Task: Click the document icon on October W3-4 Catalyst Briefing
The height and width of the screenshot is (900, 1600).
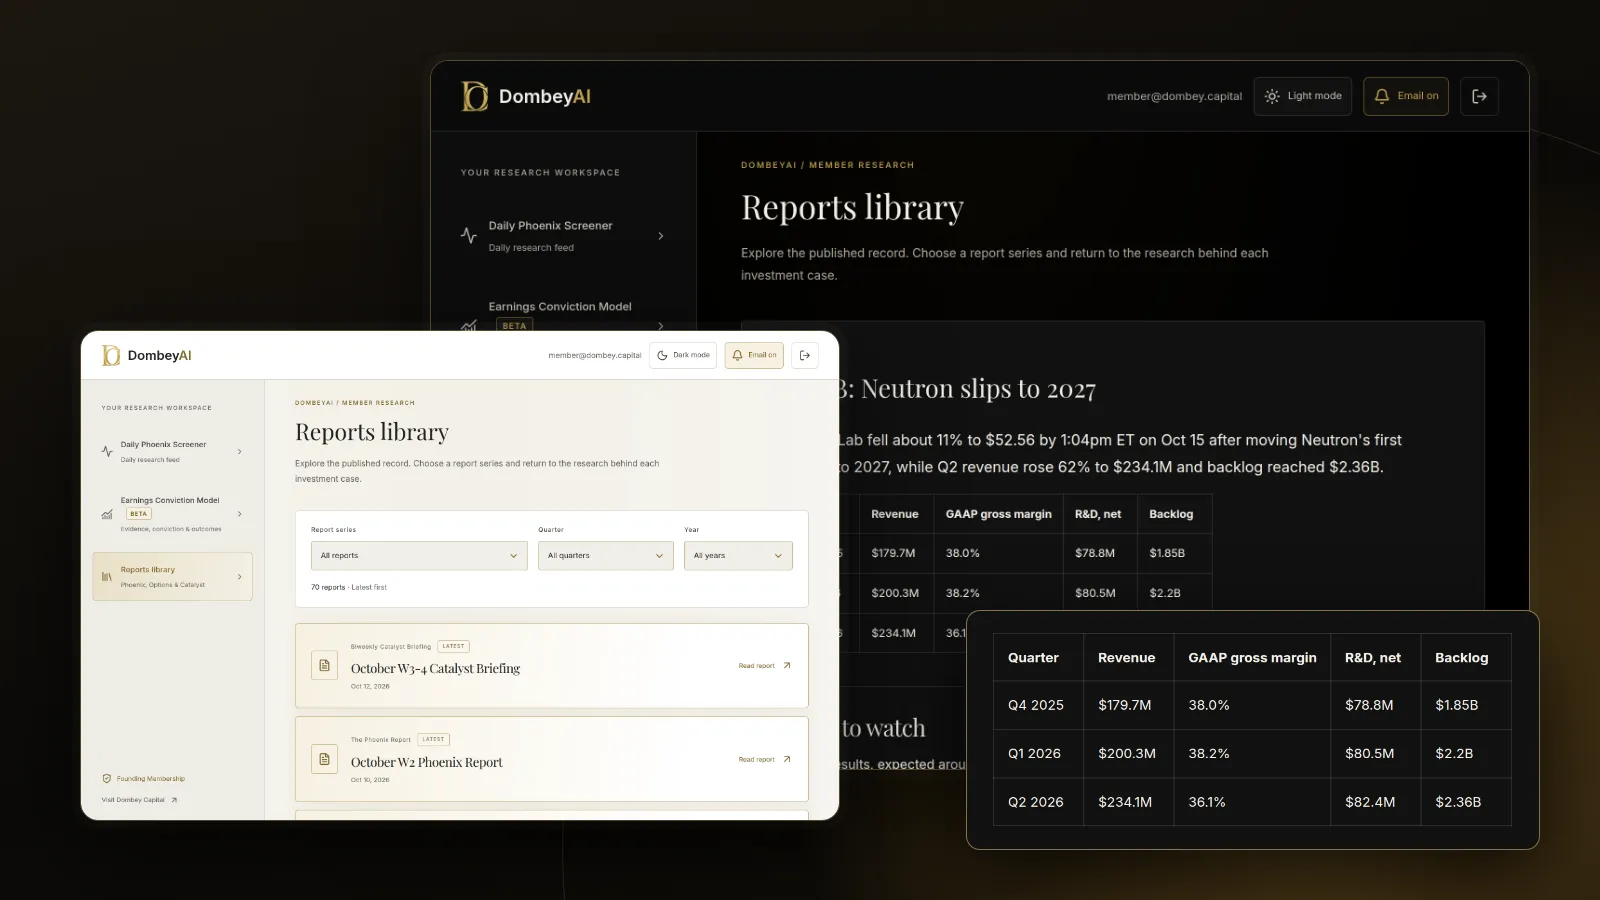Action: tap(324, 665)
